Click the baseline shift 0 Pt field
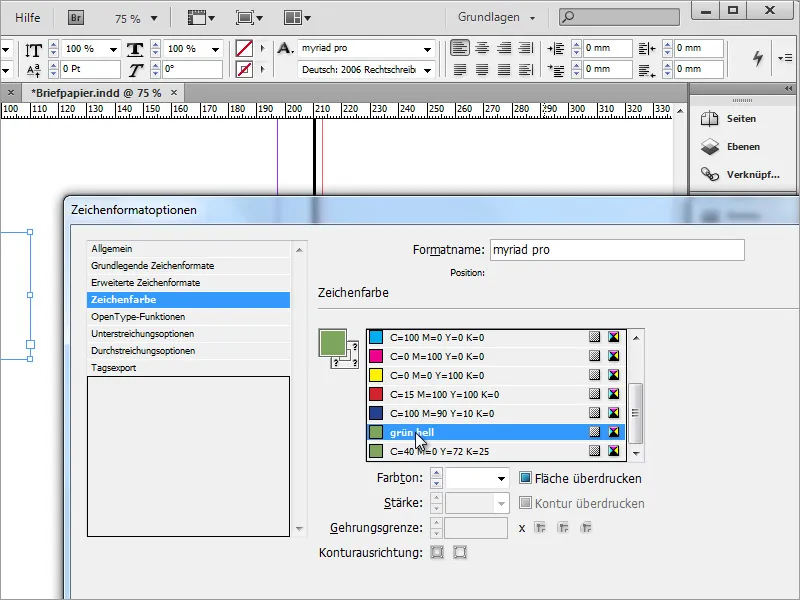This screenshot has width=800, height=600. [x=90, y=69]
